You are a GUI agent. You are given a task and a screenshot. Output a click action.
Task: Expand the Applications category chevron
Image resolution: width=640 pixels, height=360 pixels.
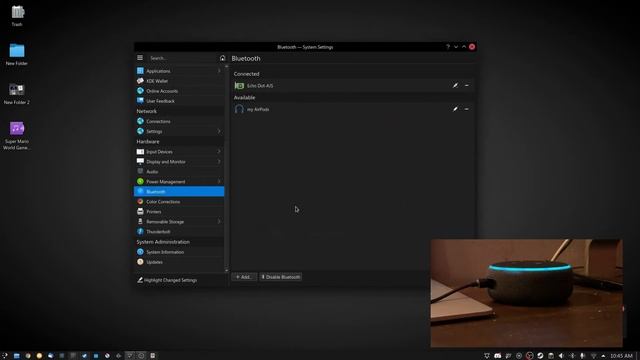click(219, 71)
